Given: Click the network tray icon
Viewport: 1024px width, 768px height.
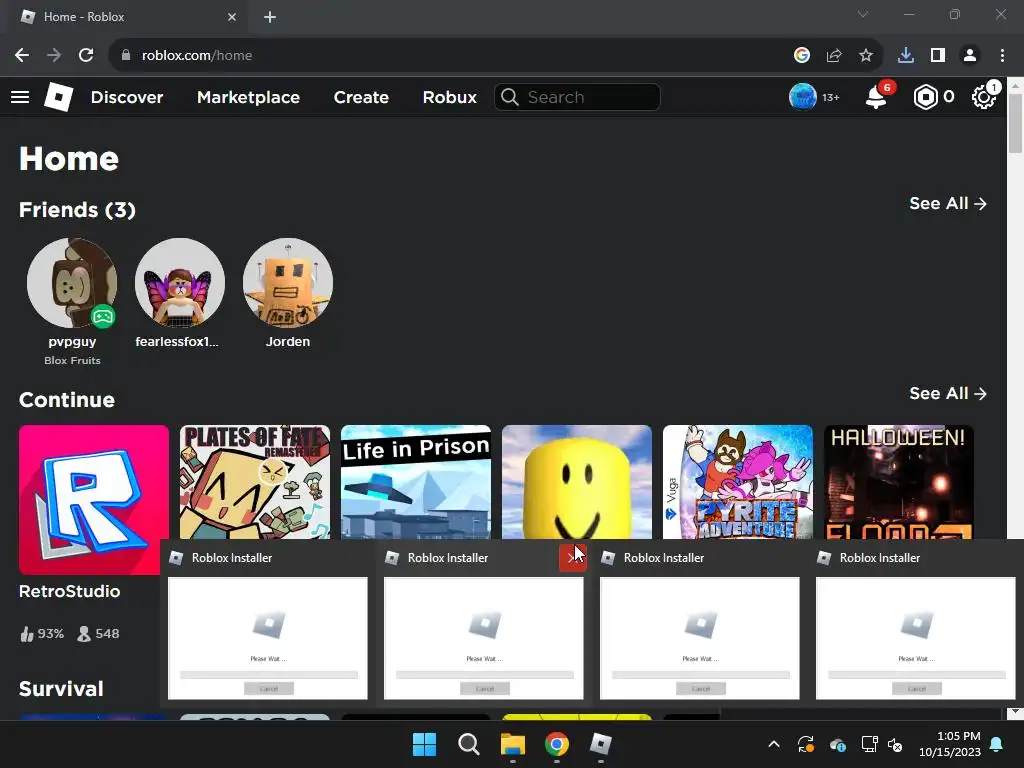Looking at the screenshot, I should [869, 744].
